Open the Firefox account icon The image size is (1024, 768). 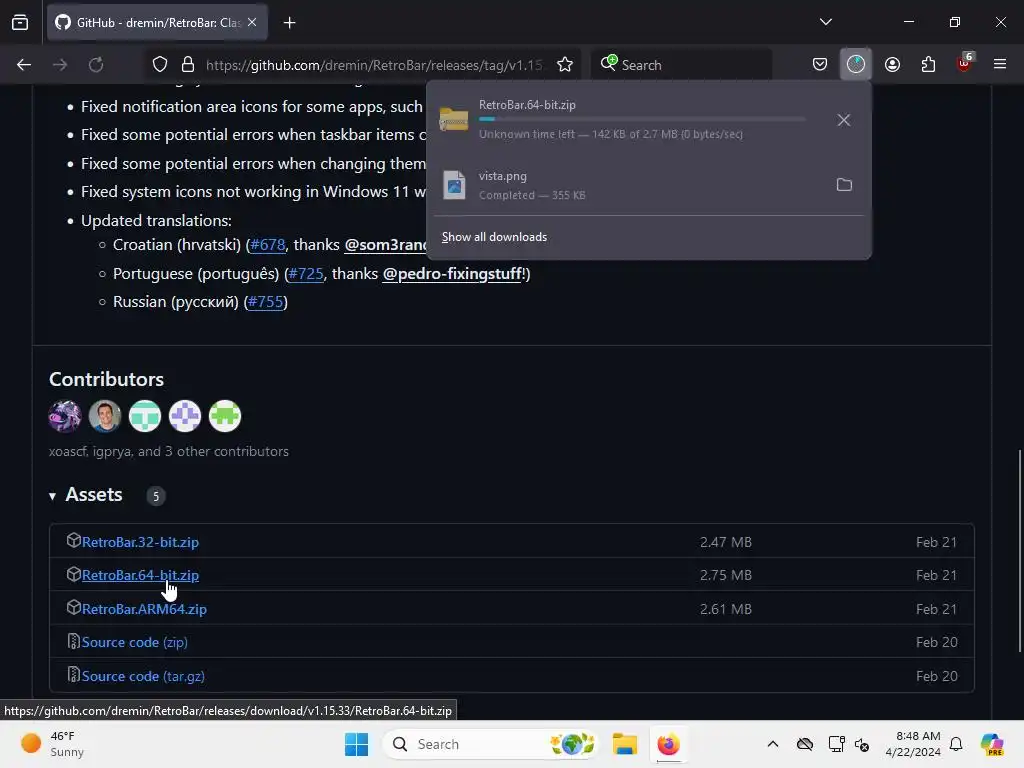coord(892,65)
